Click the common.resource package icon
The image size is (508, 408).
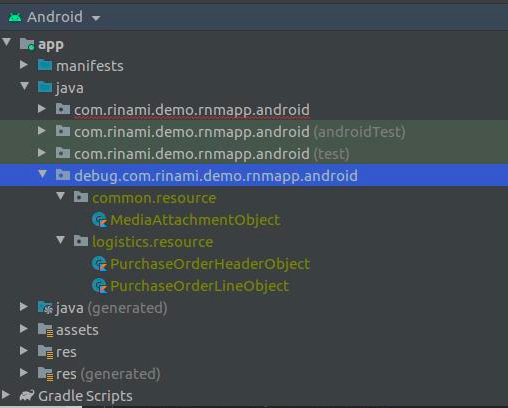[x=81, y=197]
